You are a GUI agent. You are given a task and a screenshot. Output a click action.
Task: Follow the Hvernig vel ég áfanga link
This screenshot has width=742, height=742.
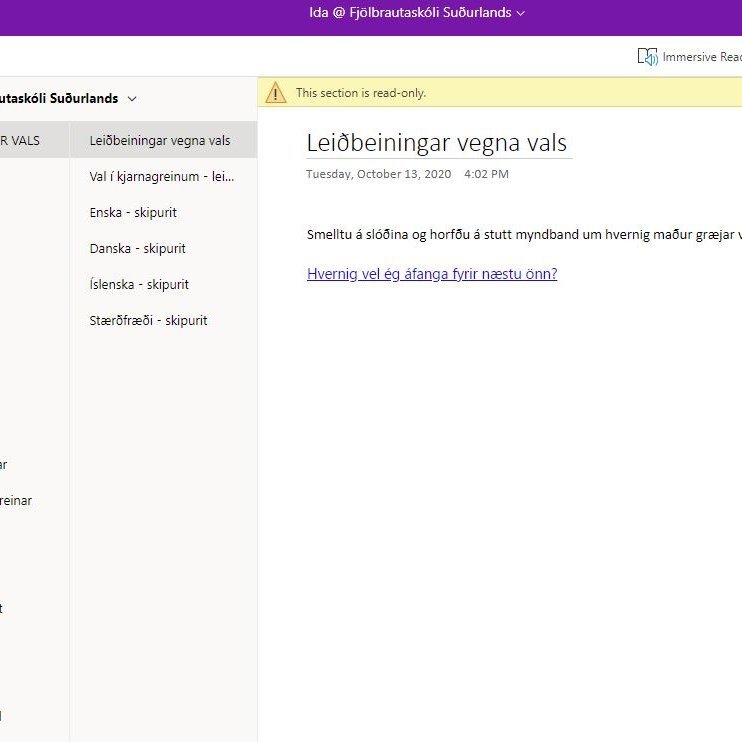(432, 274)
